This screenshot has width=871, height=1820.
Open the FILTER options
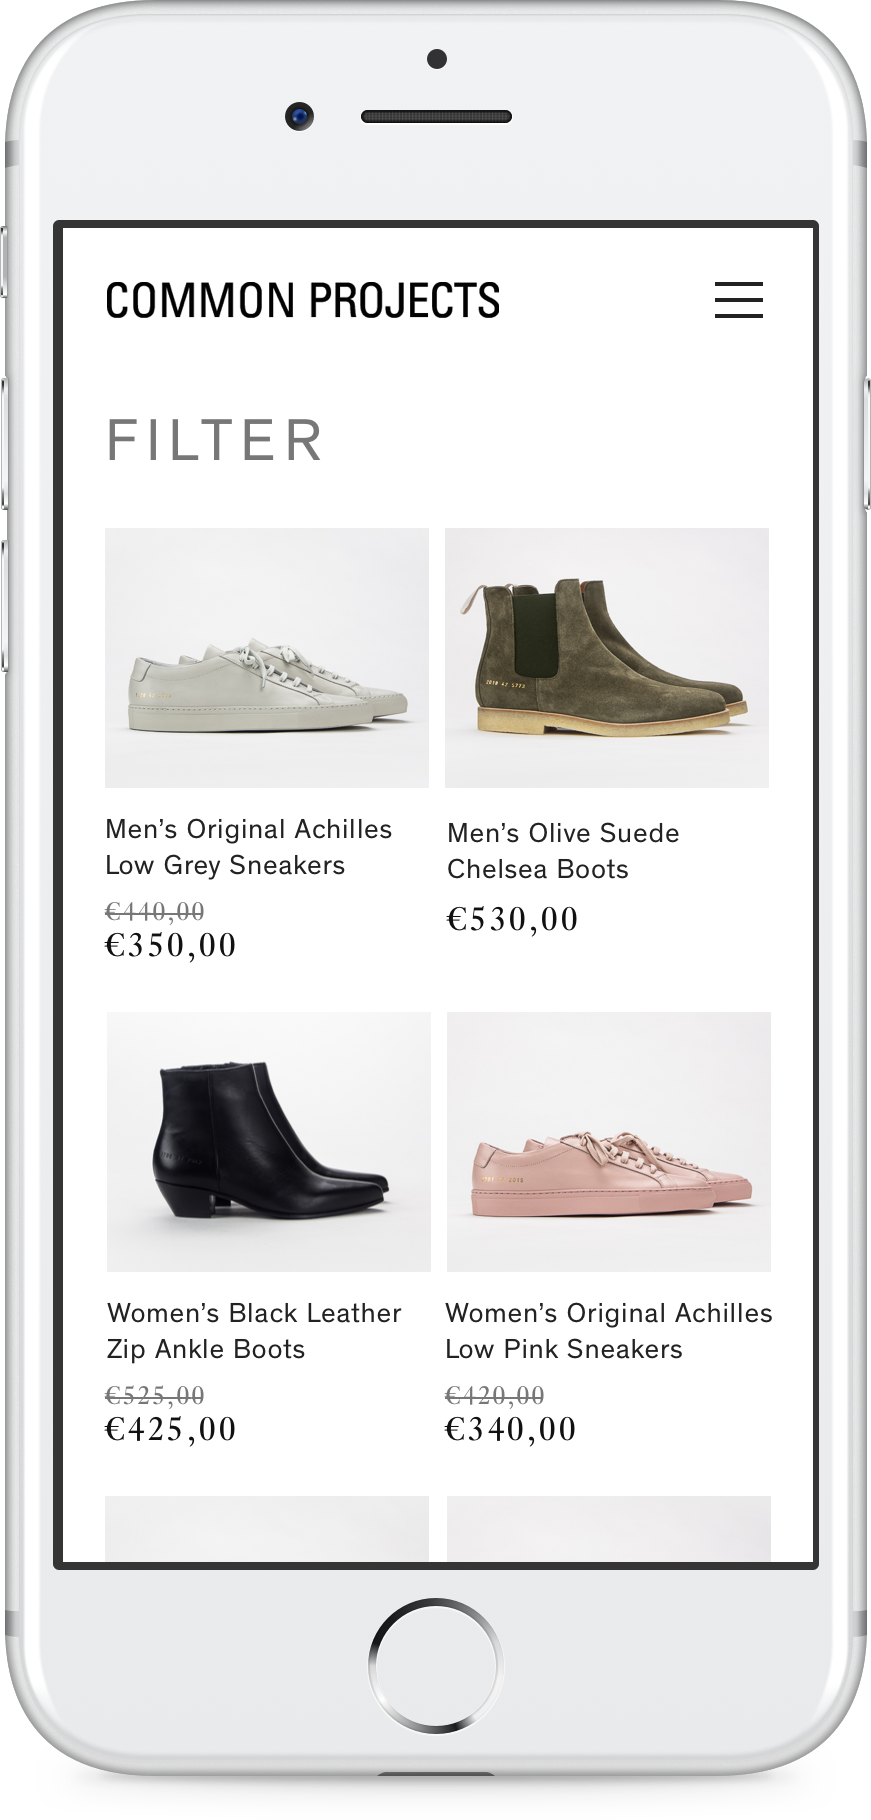[215, 441]
